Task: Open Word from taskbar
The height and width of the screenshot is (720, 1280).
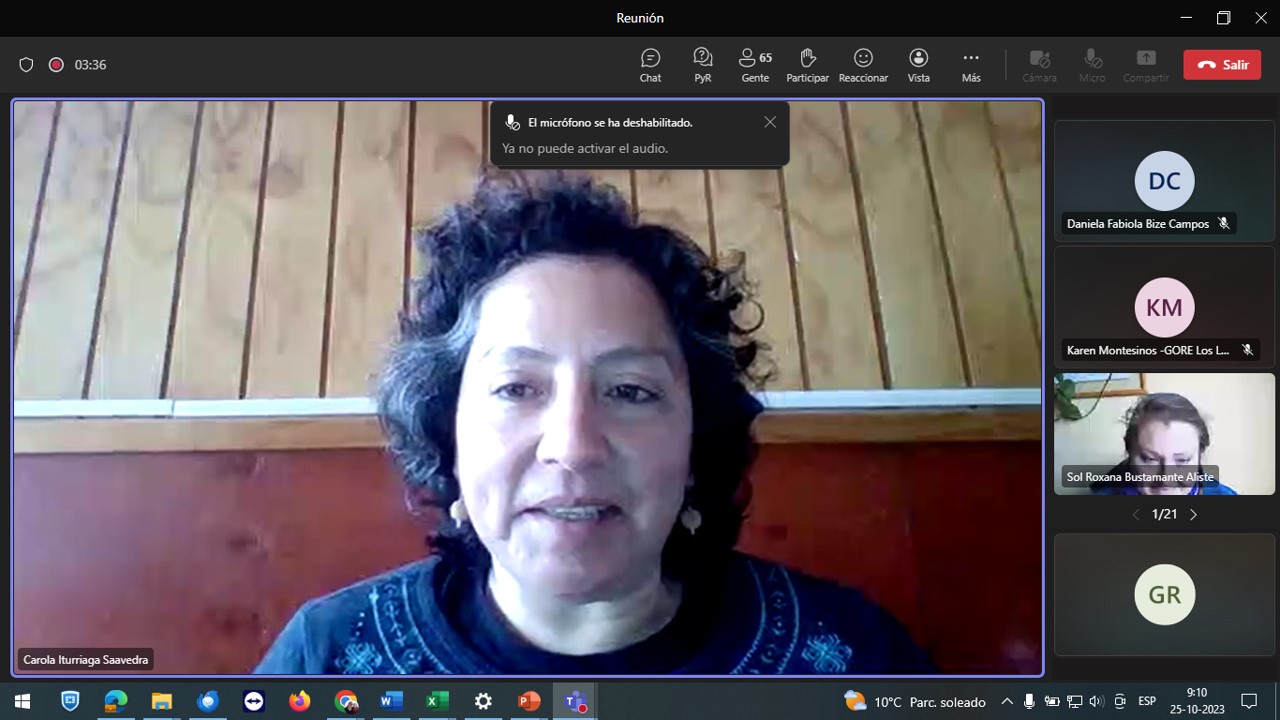Action: (x=391, y=701)
